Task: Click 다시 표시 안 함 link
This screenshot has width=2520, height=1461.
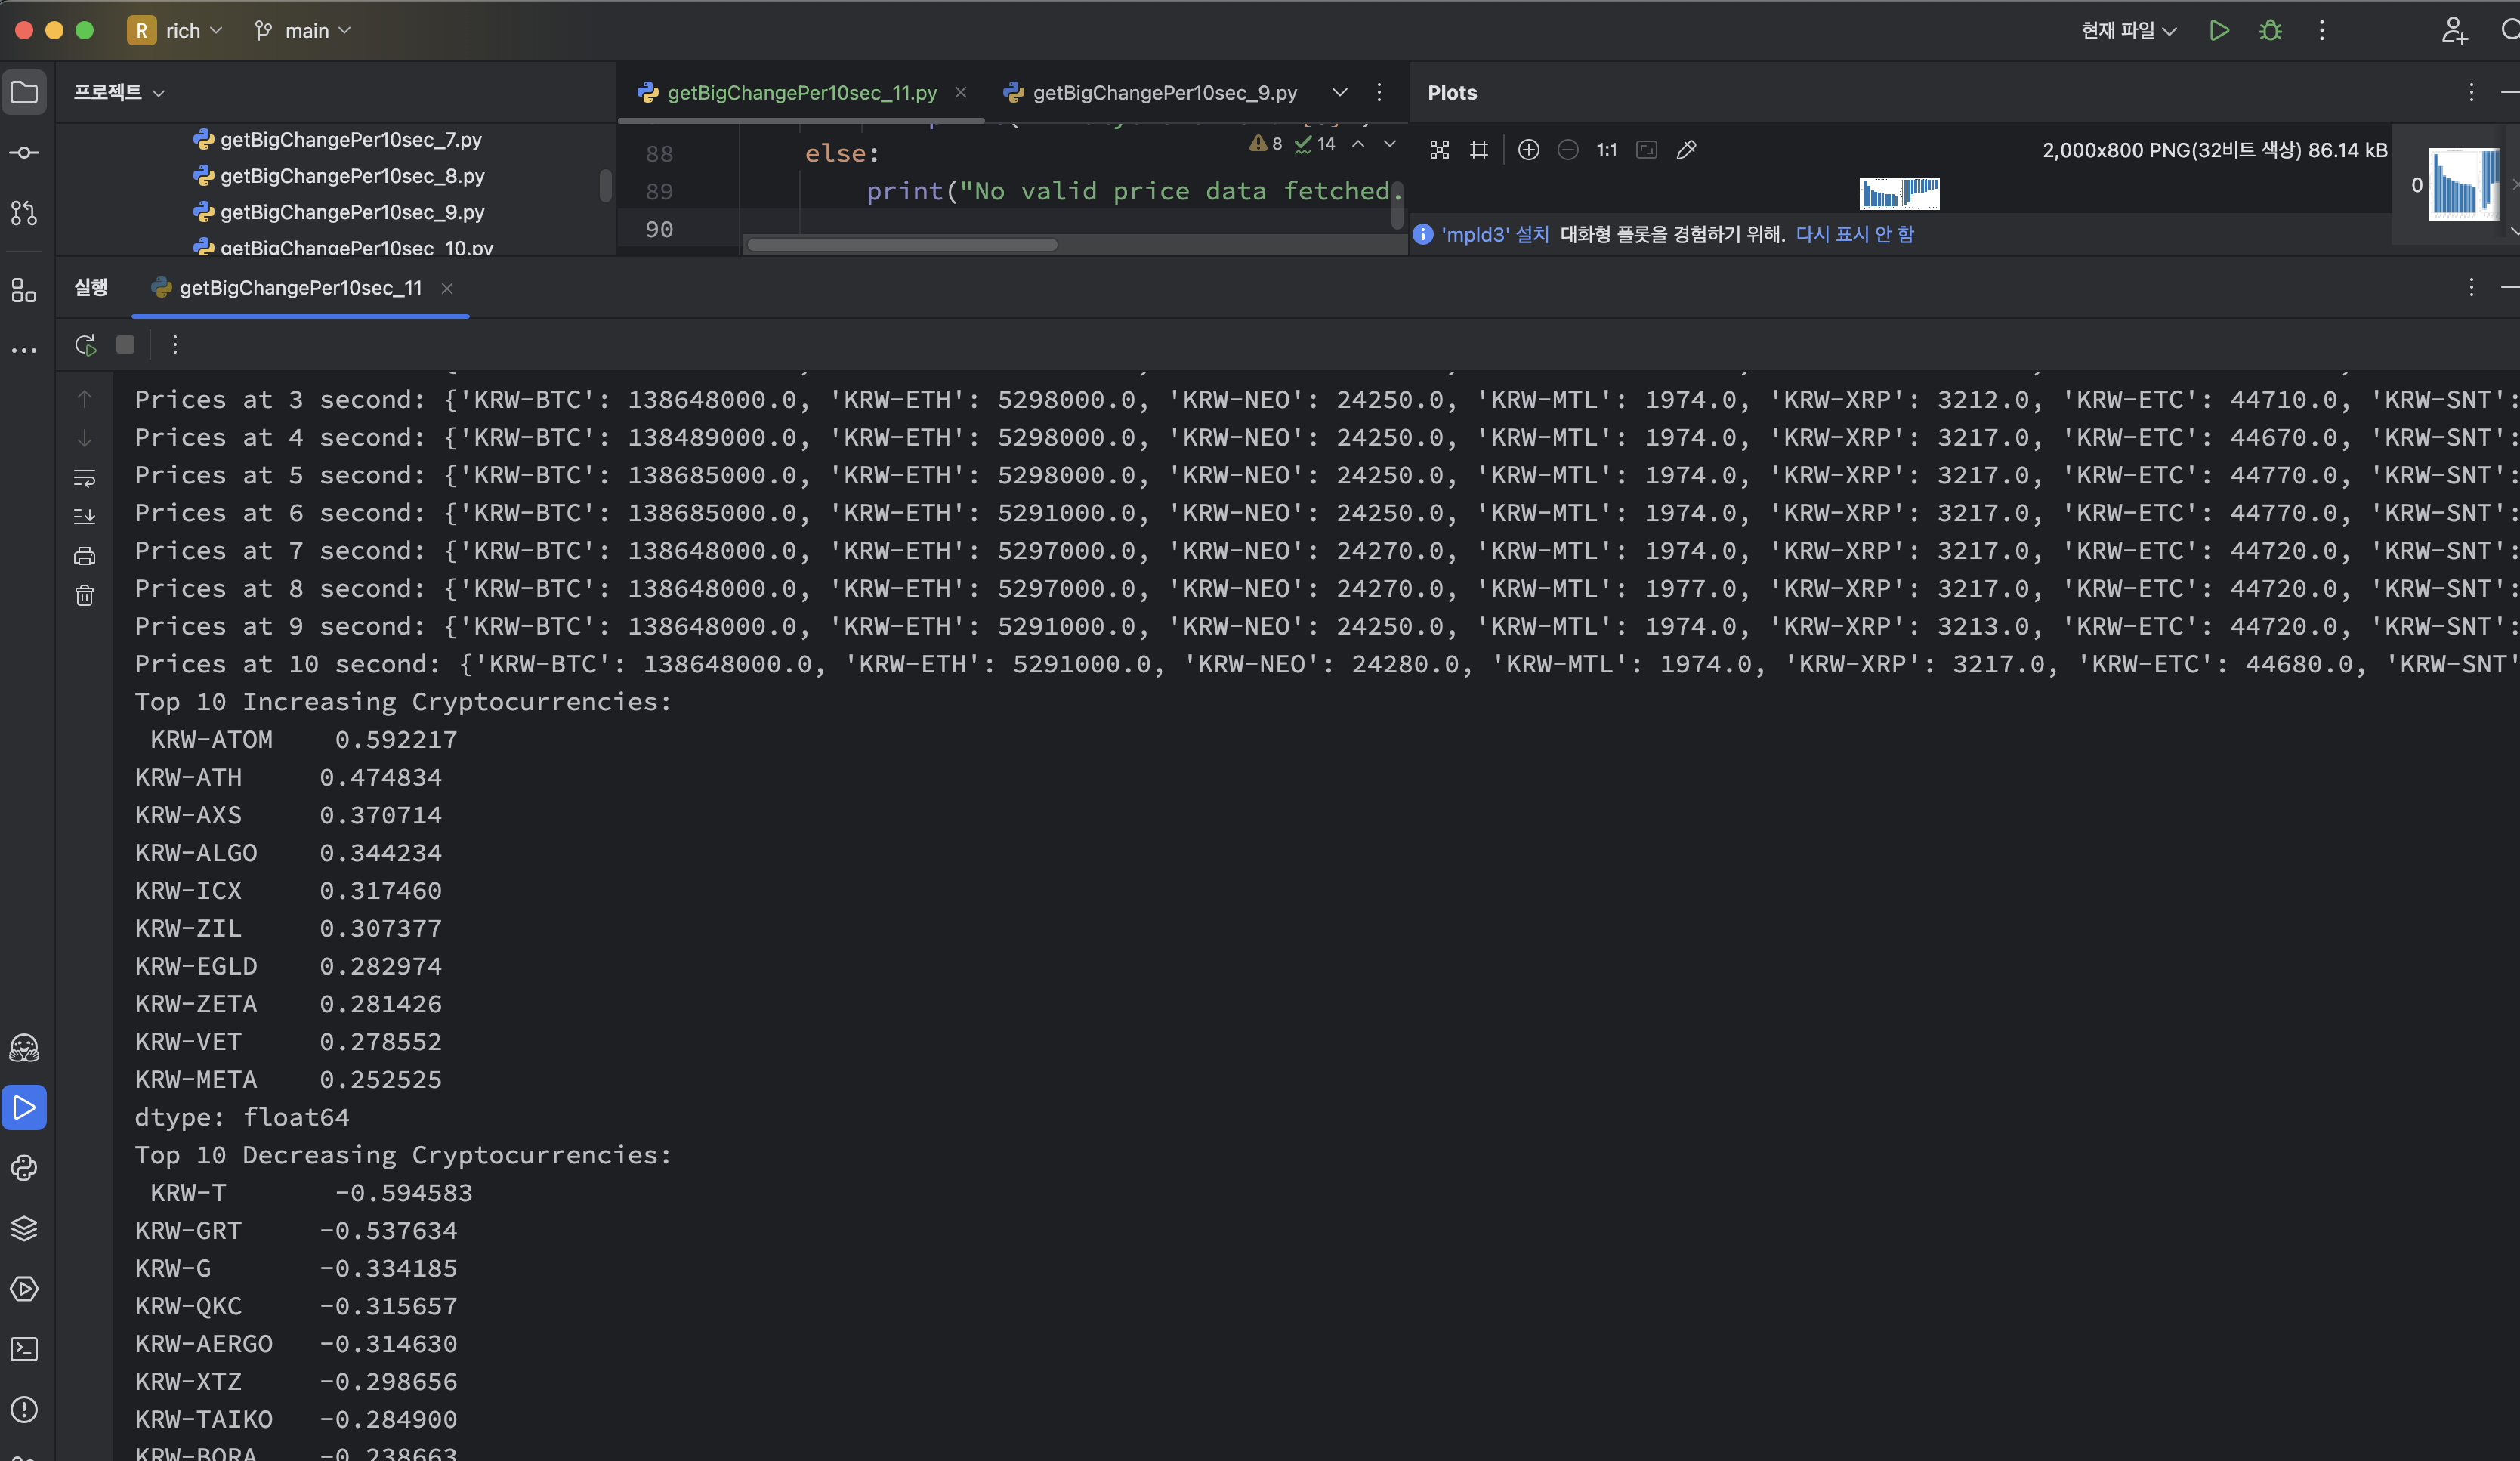Action: 1854,234
